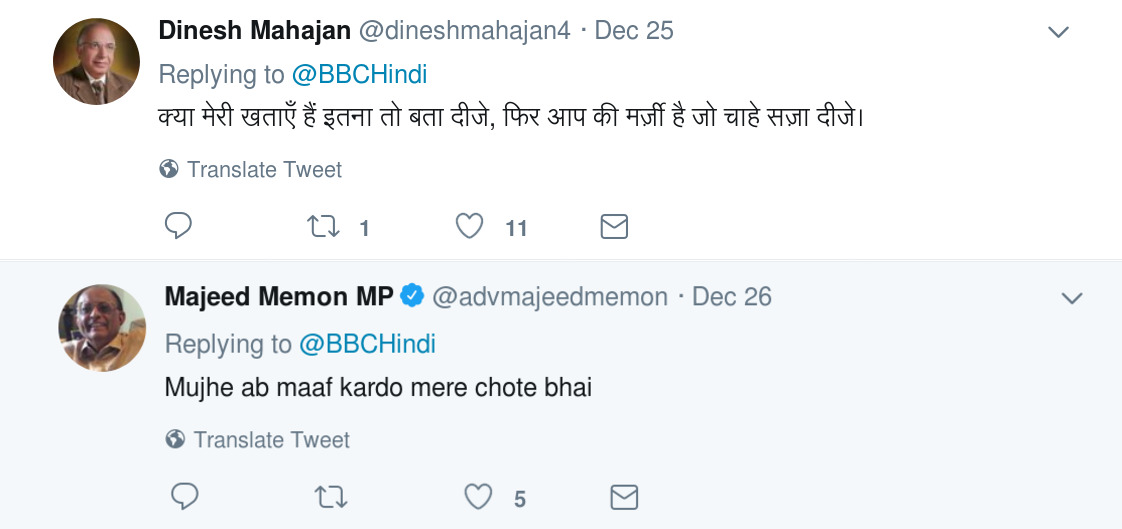Like Majeed Memon's tweet
Viewport: 1122px width, 529px height.
(x=479, y=497)
